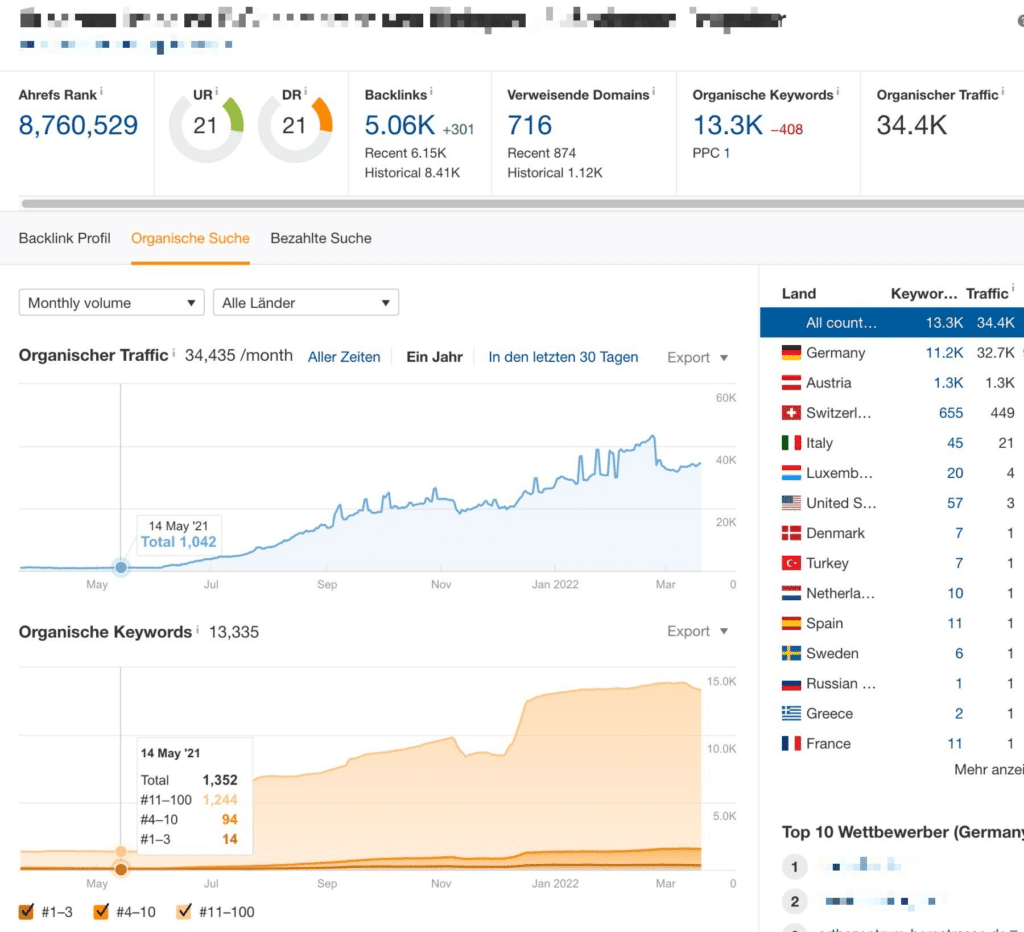The image size is (1024, 932).
Task: Switch to the Backlink Profil tab
Action: (x=65, y=238)
